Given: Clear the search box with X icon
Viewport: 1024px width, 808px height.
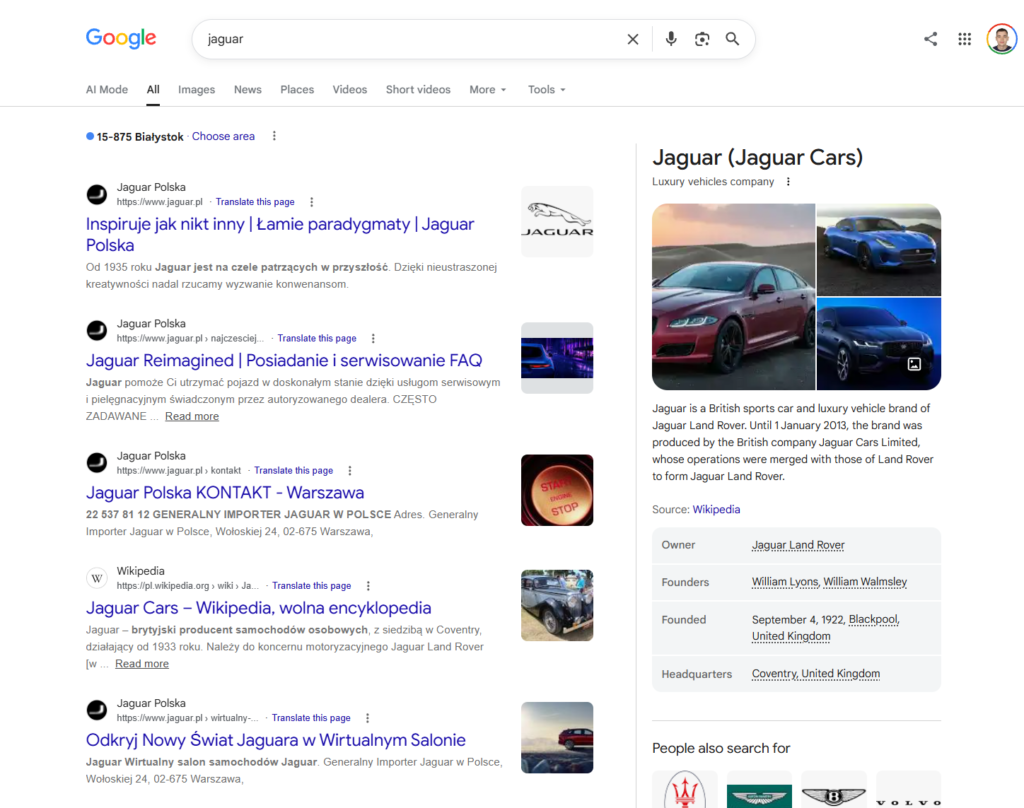Looking at the screenshot, I should pos(632,39).
